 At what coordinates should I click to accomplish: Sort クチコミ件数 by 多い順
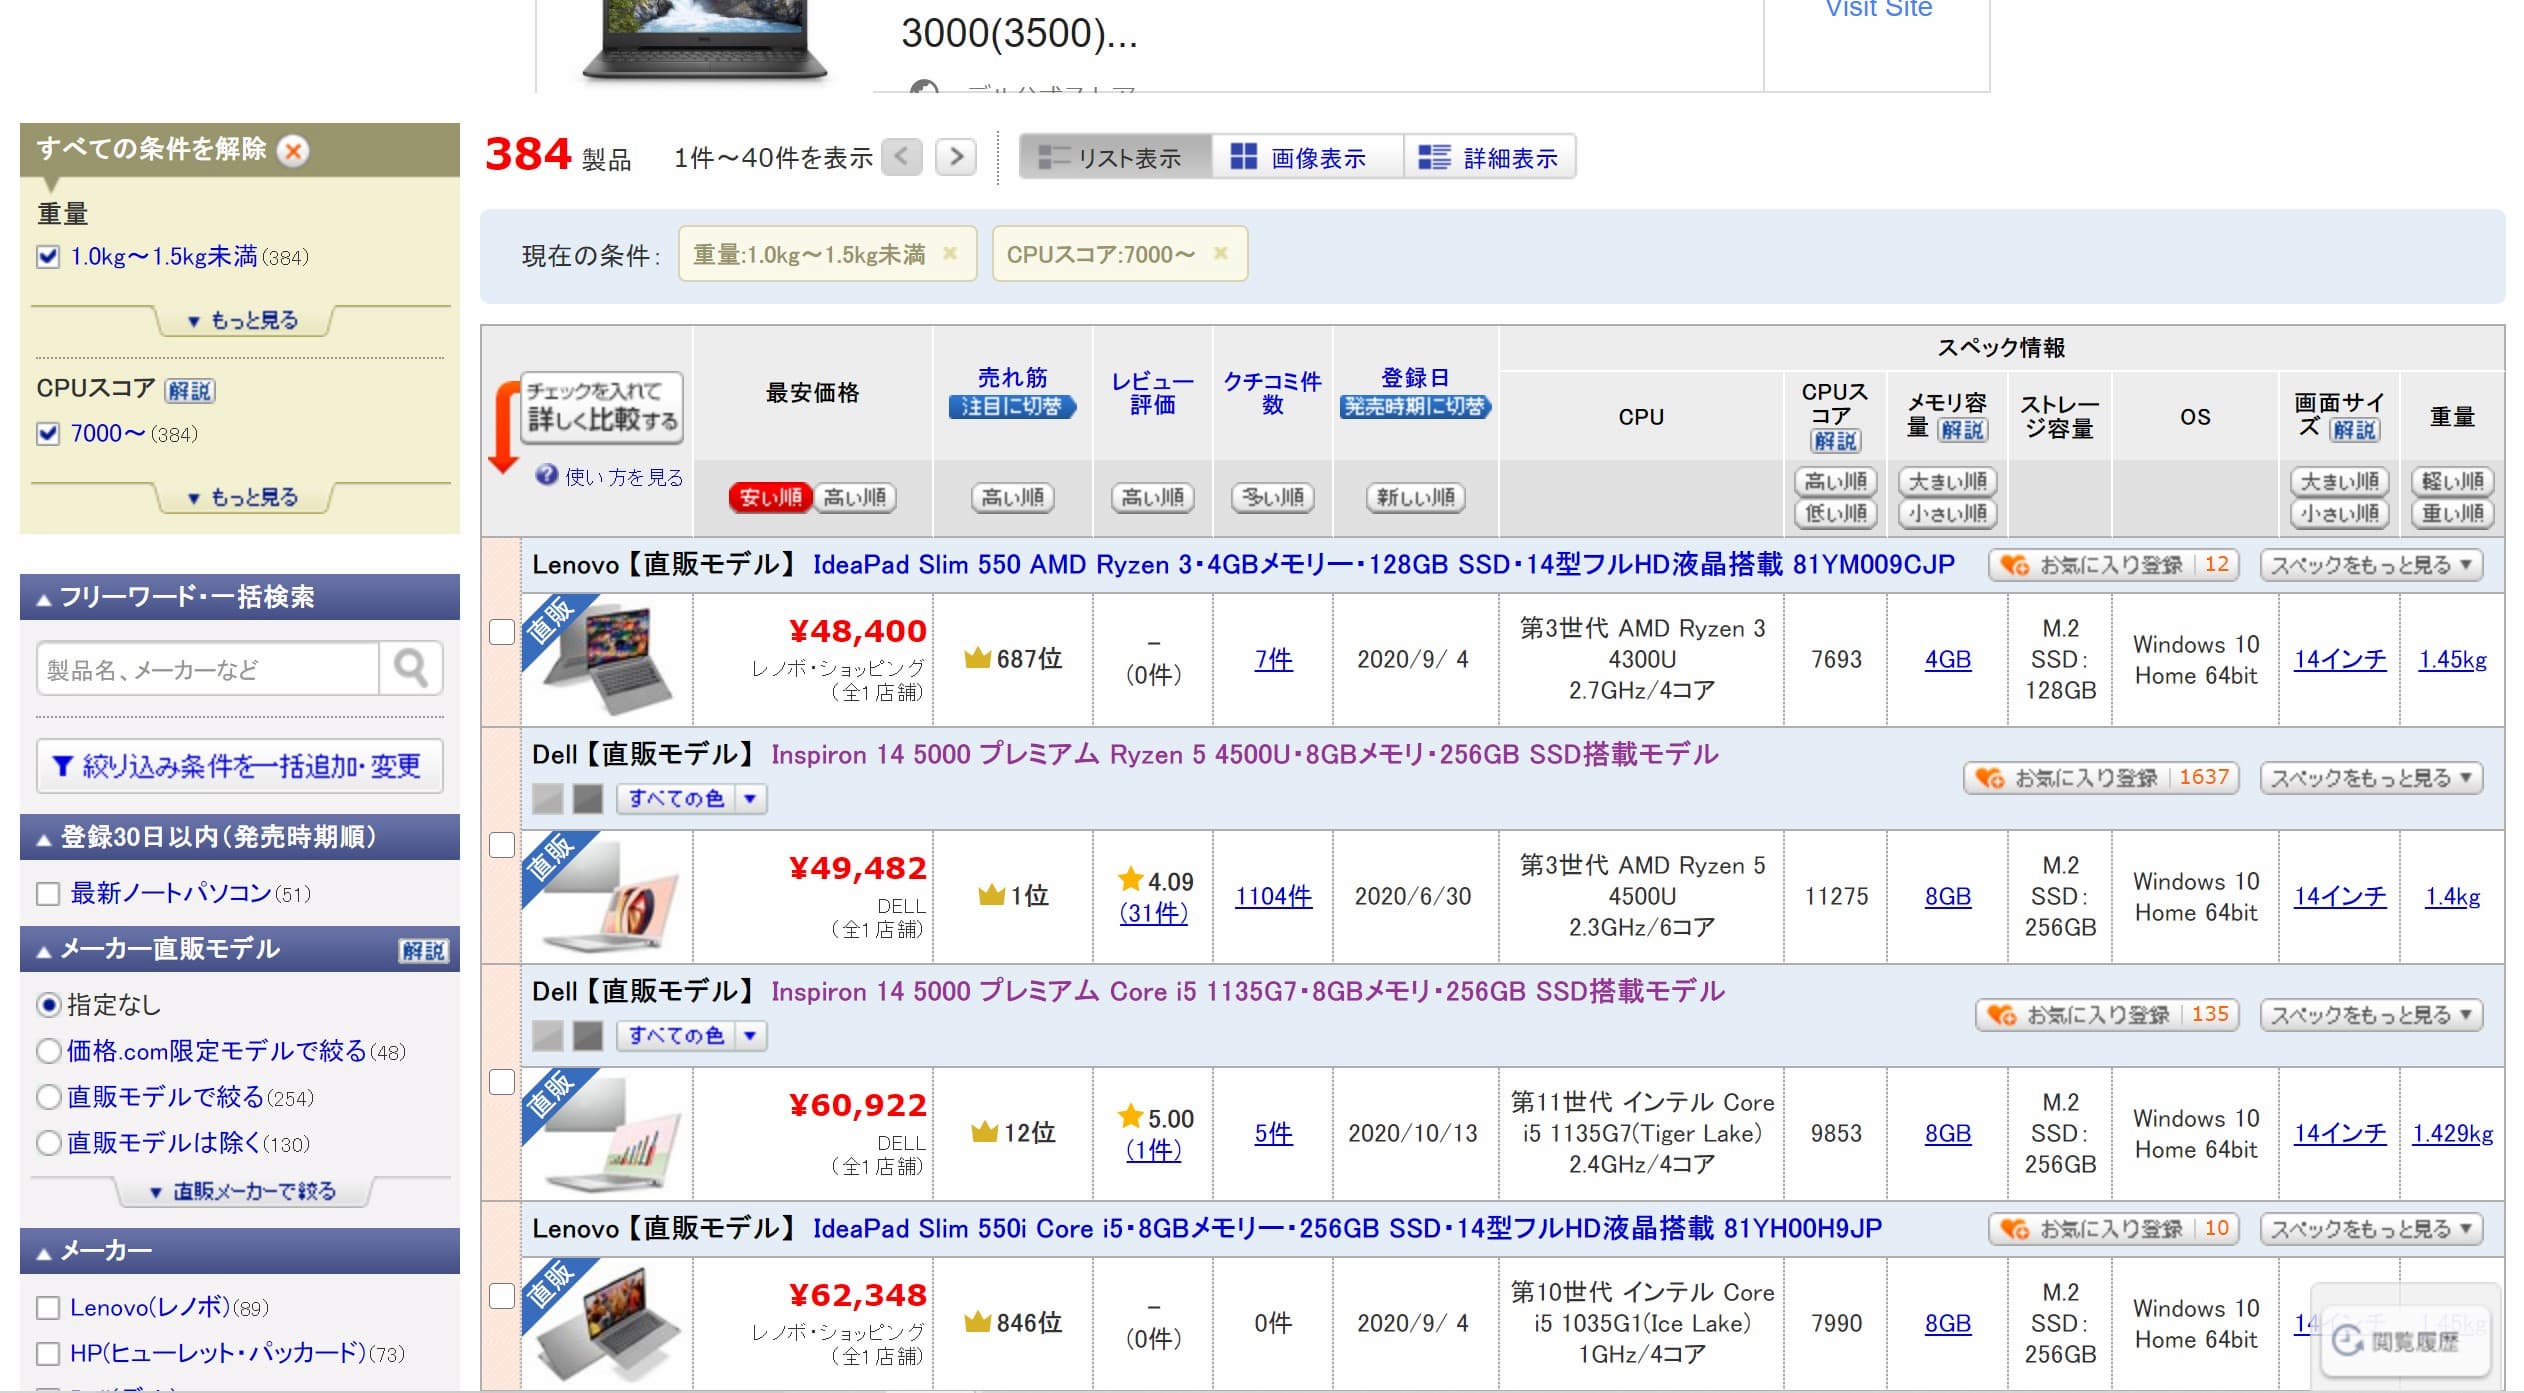1272,497
